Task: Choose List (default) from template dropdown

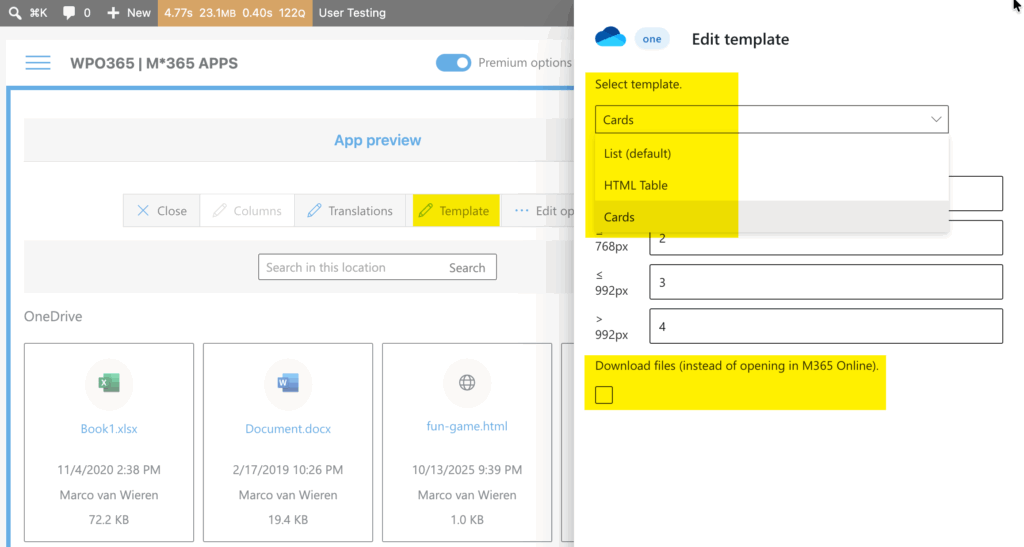Action: click(771, 153)
